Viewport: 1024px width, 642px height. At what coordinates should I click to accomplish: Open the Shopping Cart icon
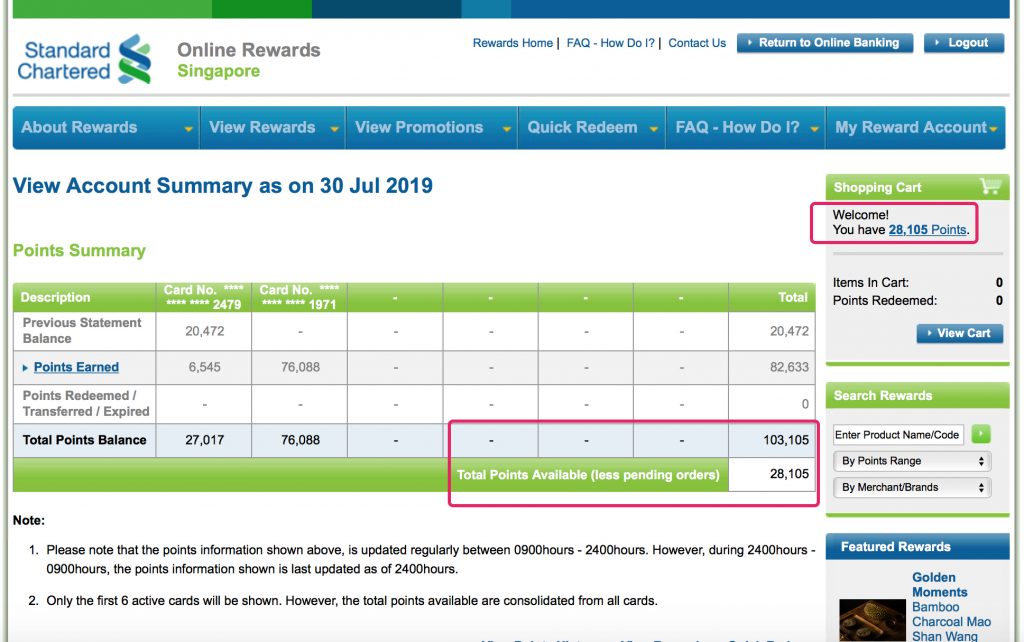[x=989, y=187]
